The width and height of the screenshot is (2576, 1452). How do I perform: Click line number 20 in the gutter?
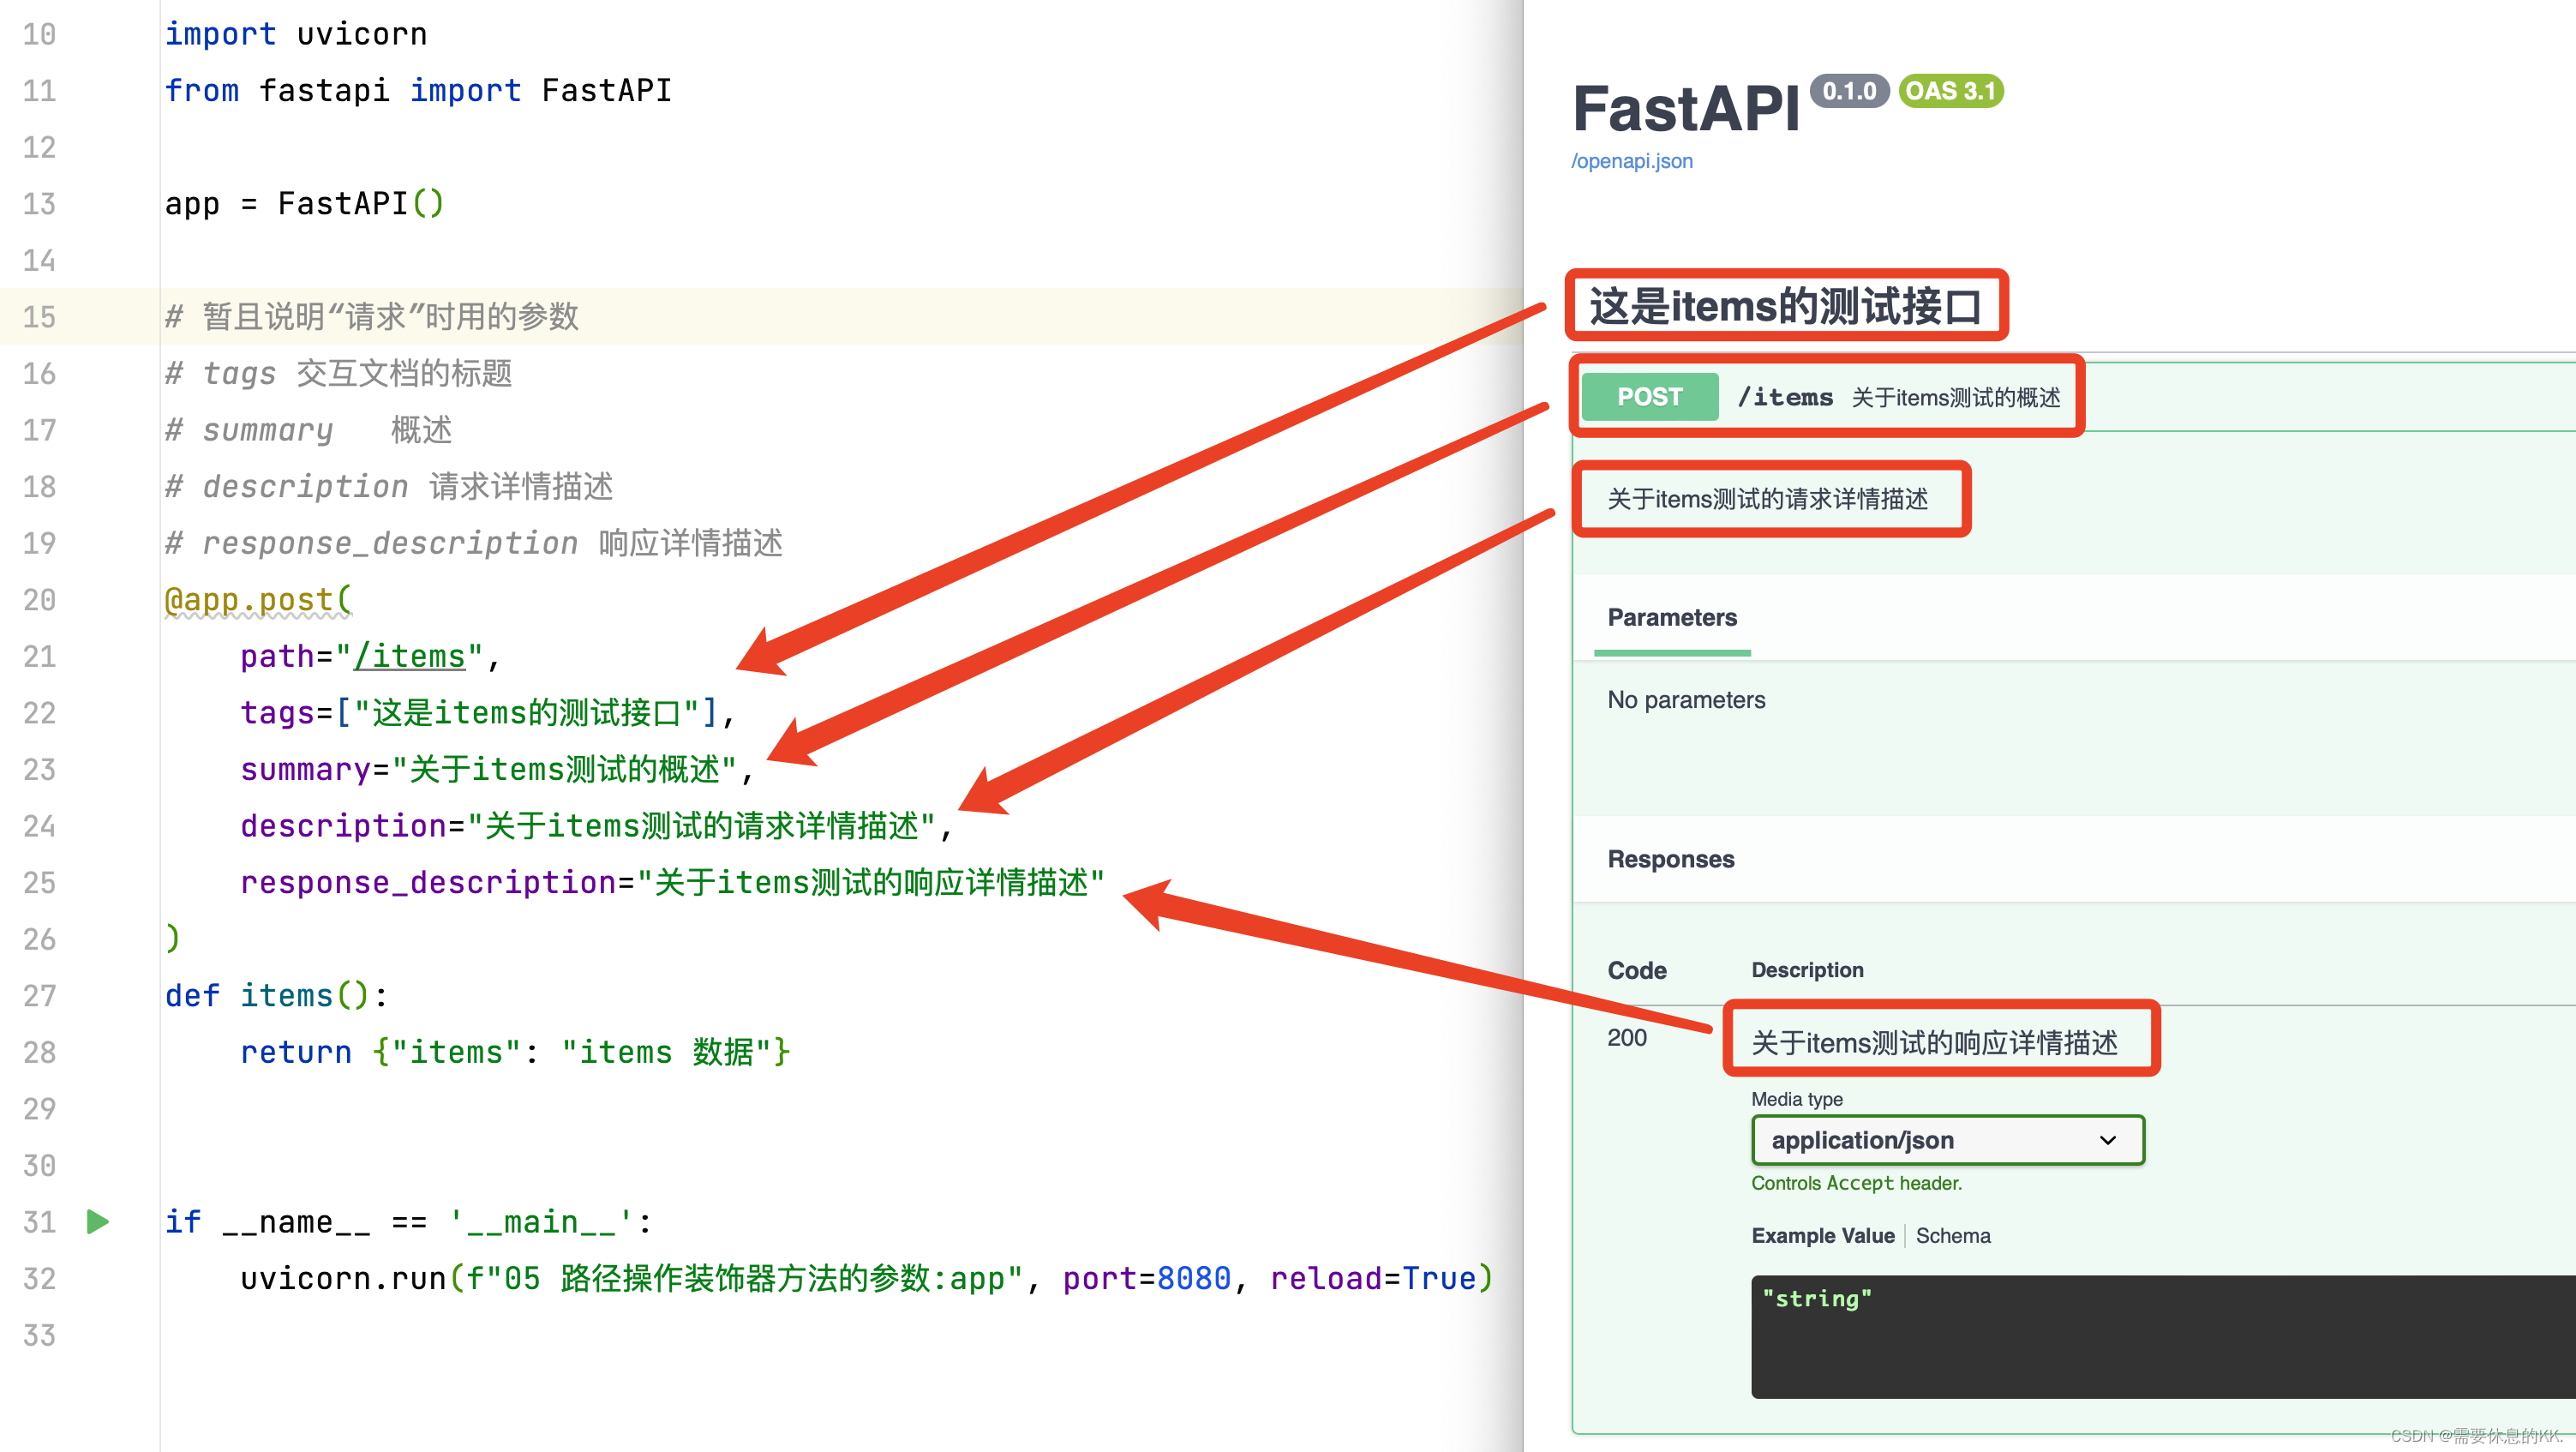point(39,600)
